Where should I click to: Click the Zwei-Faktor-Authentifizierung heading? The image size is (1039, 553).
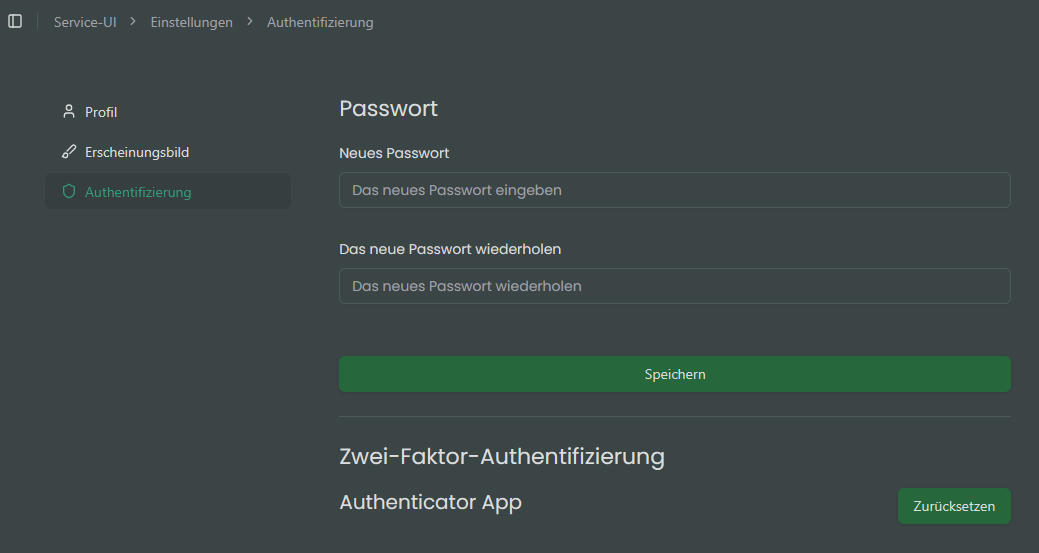[x=502, y=456]
